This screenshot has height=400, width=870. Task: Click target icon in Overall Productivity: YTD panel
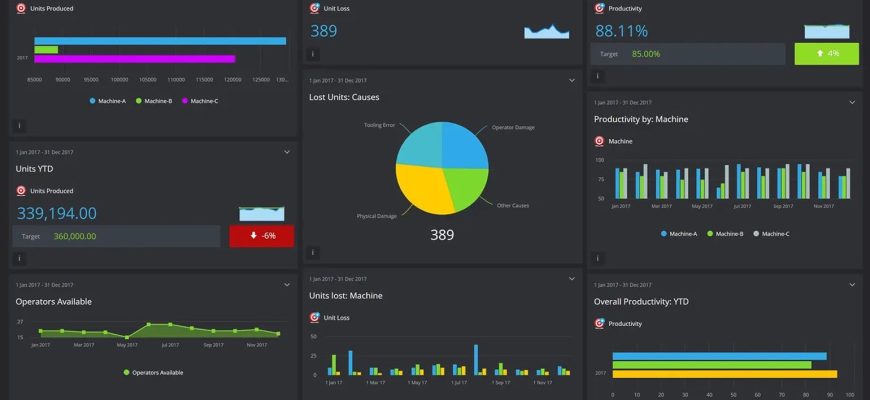point(600,323)
